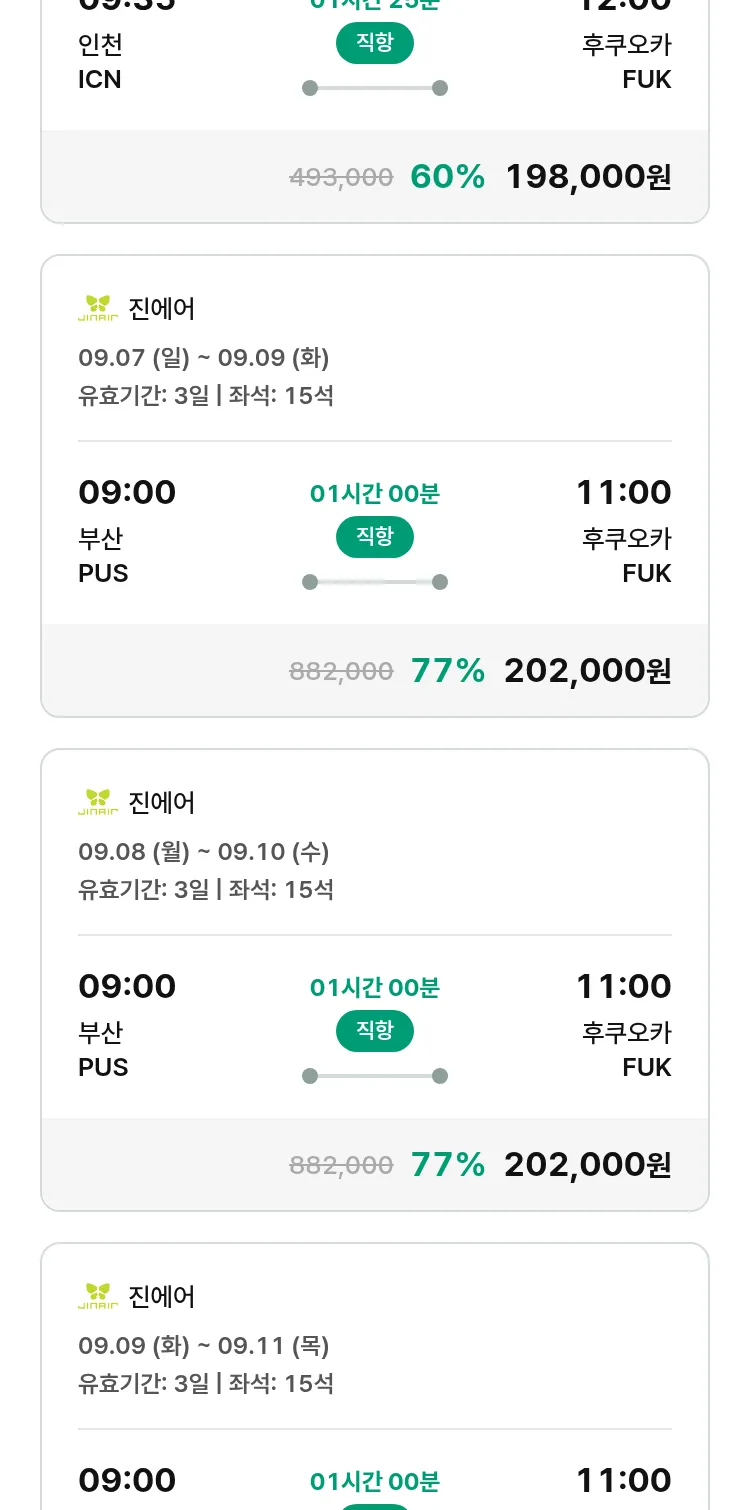Tap 직항 badge on 09.07 Busan flight
Screen dimensions: 750x1510
pos(374,537)
